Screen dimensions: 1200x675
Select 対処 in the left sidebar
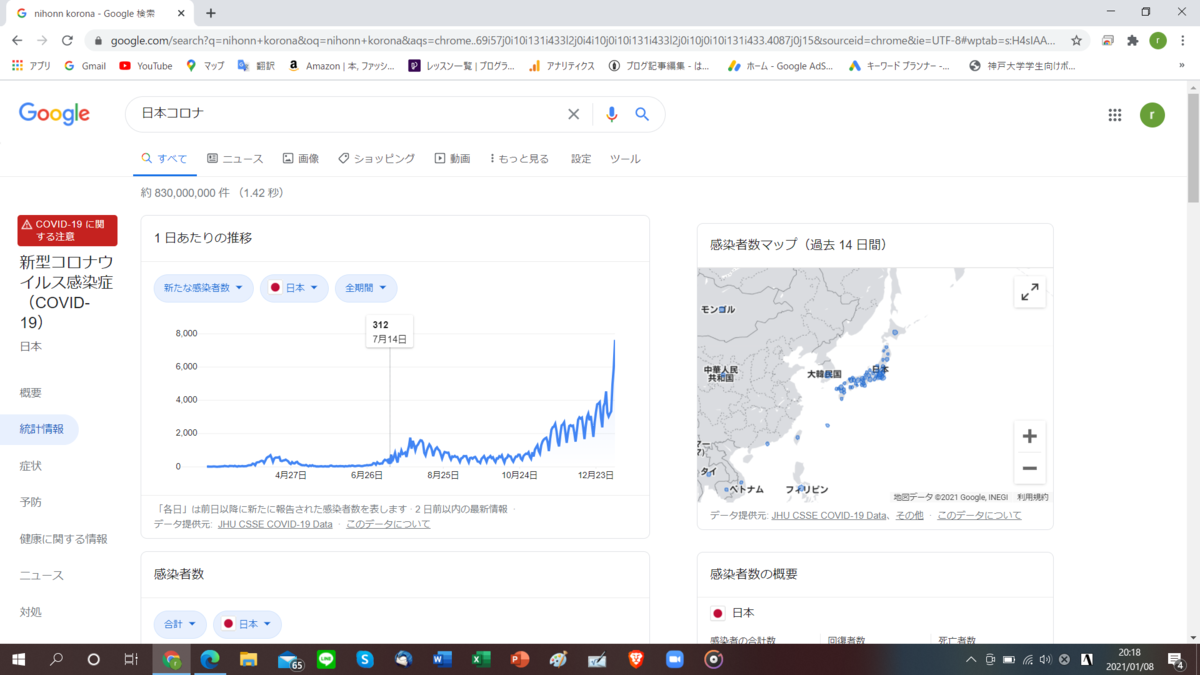click(x=31, y=612)
